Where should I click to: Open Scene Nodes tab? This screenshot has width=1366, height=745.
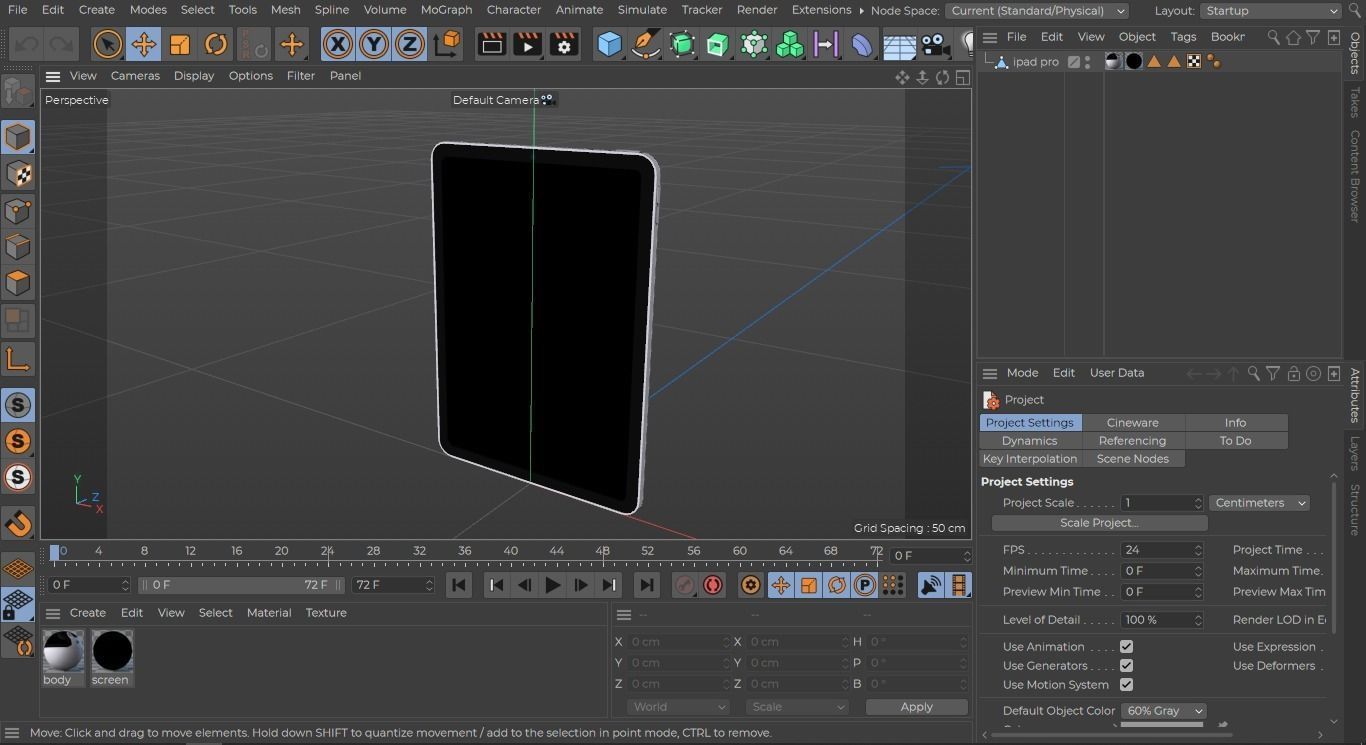click(x=1132, y=459)
